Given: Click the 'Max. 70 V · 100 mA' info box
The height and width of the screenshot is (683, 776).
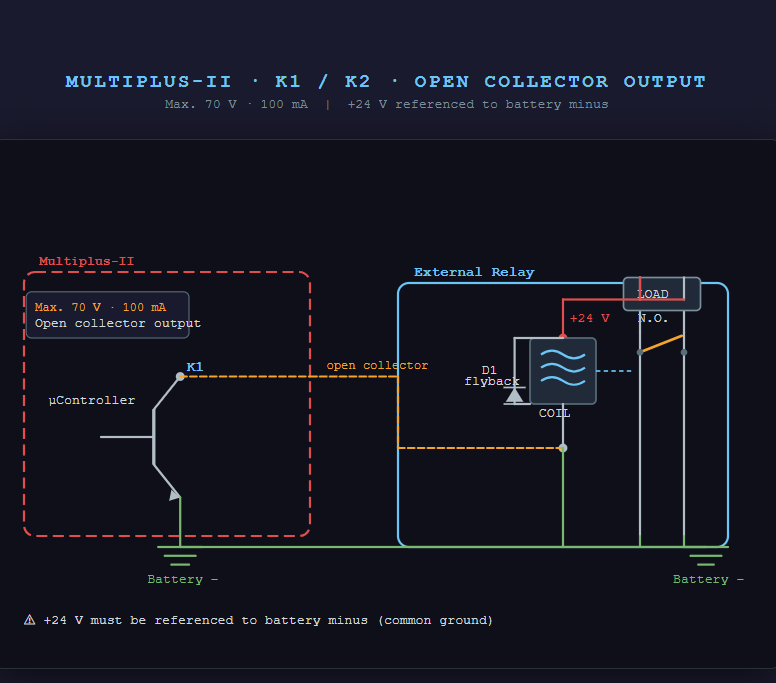Looking at the screenshot, I should (x=107, y=315).
